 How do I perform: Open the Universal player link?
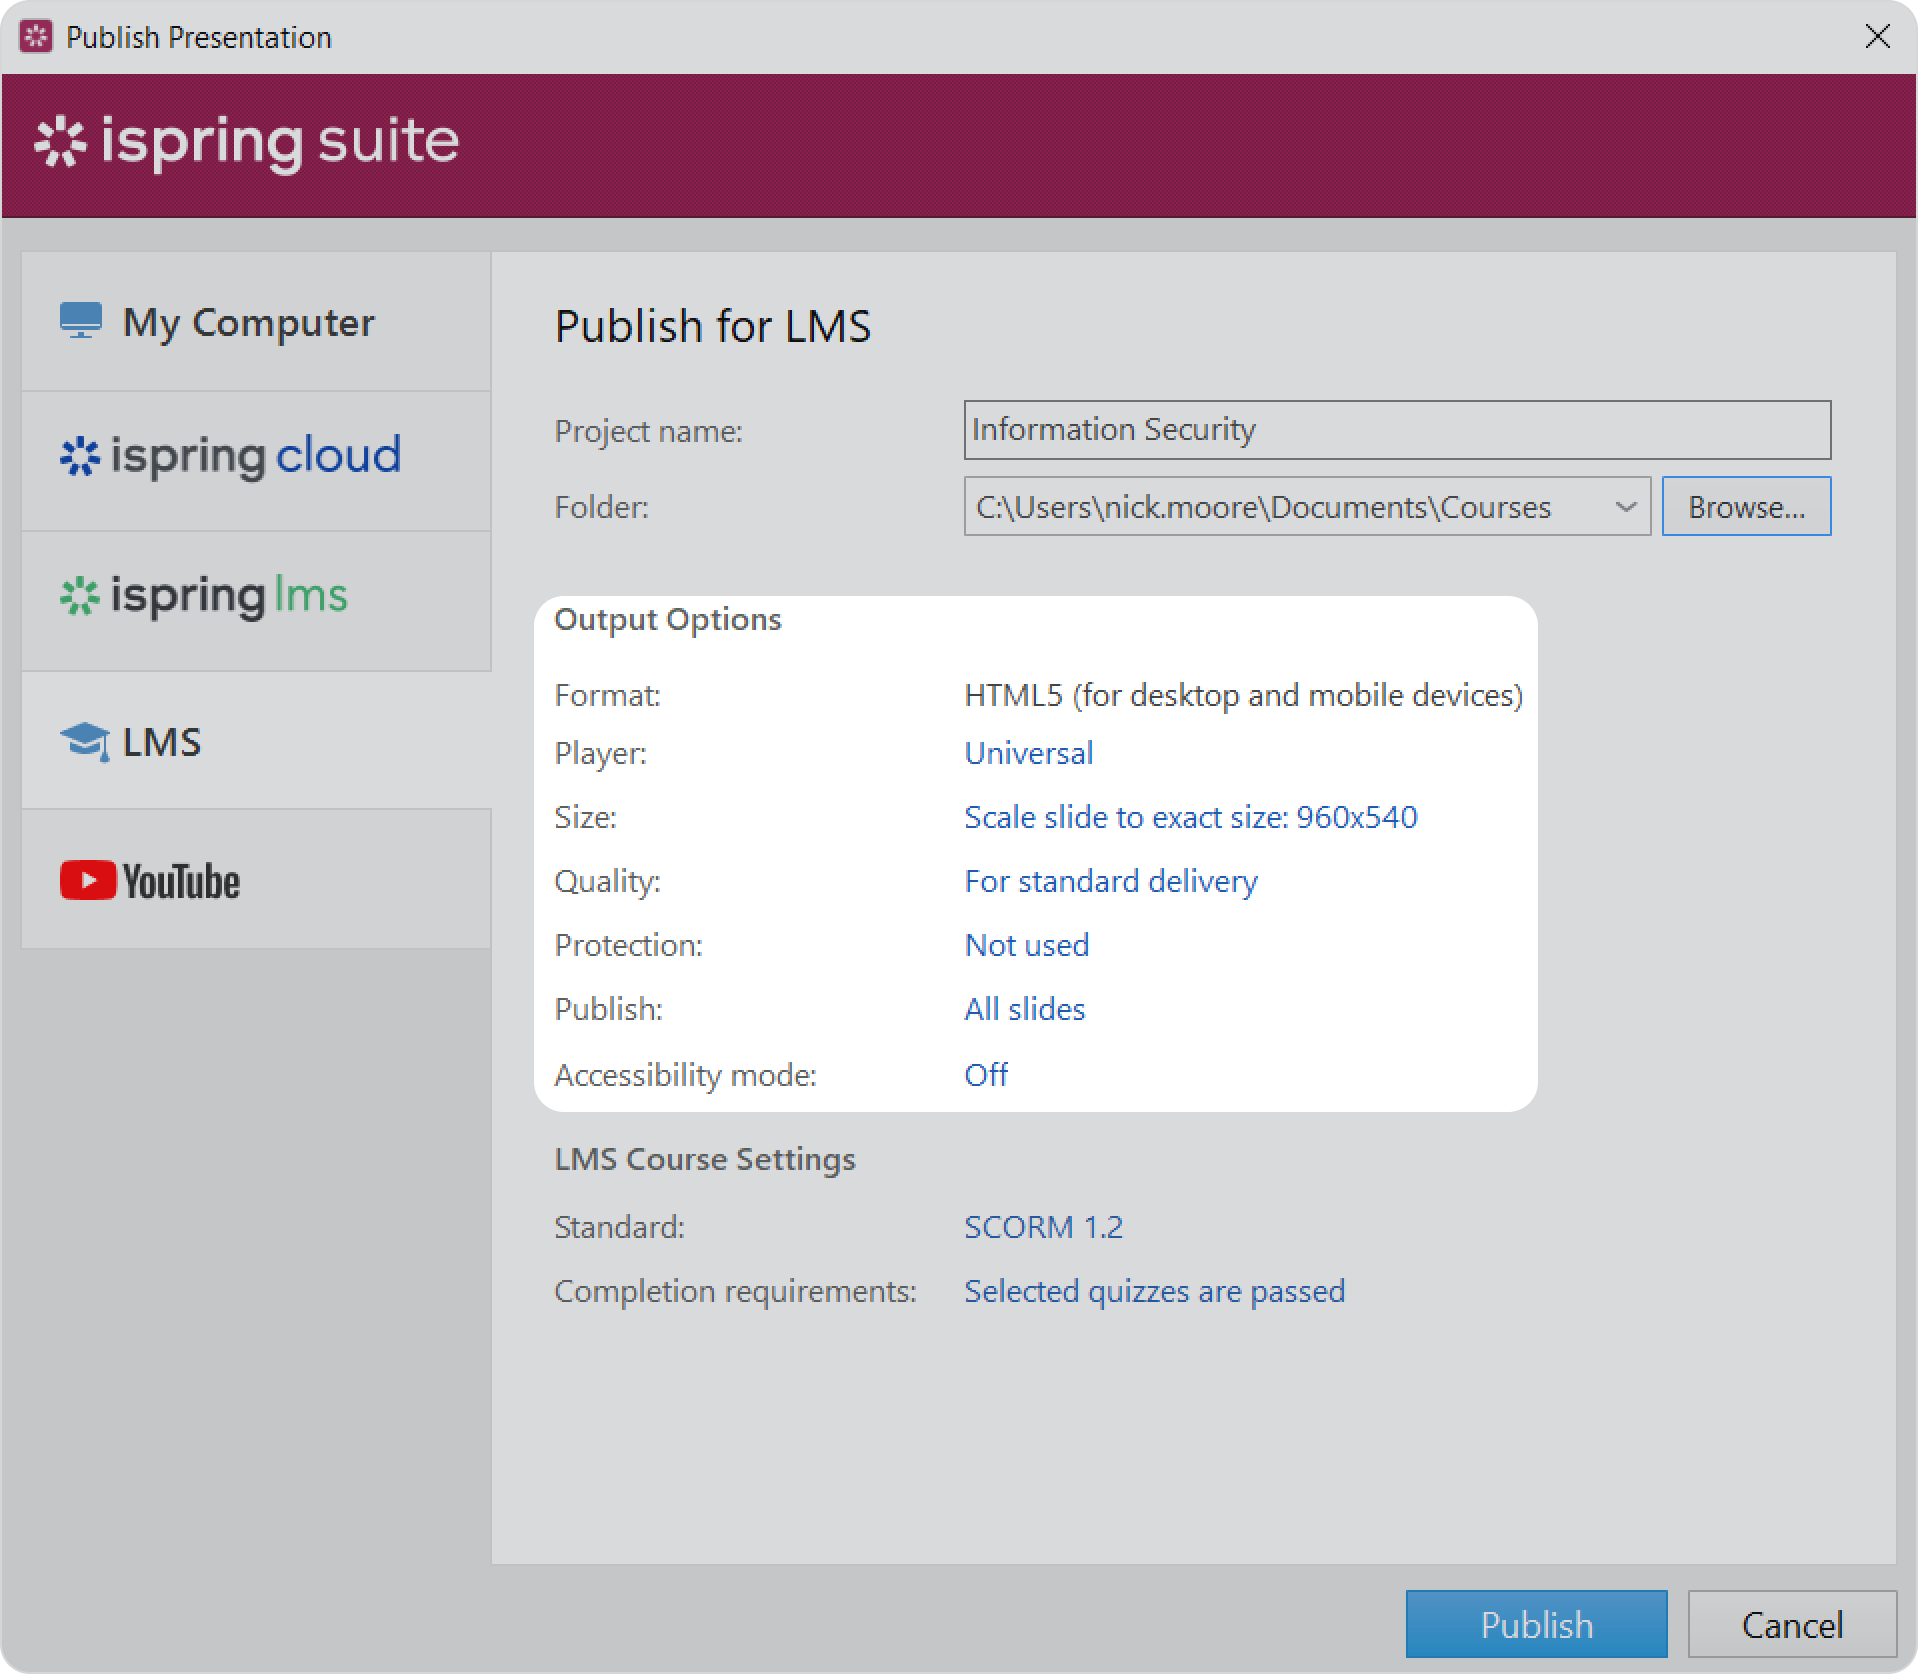click(1028, 753)
